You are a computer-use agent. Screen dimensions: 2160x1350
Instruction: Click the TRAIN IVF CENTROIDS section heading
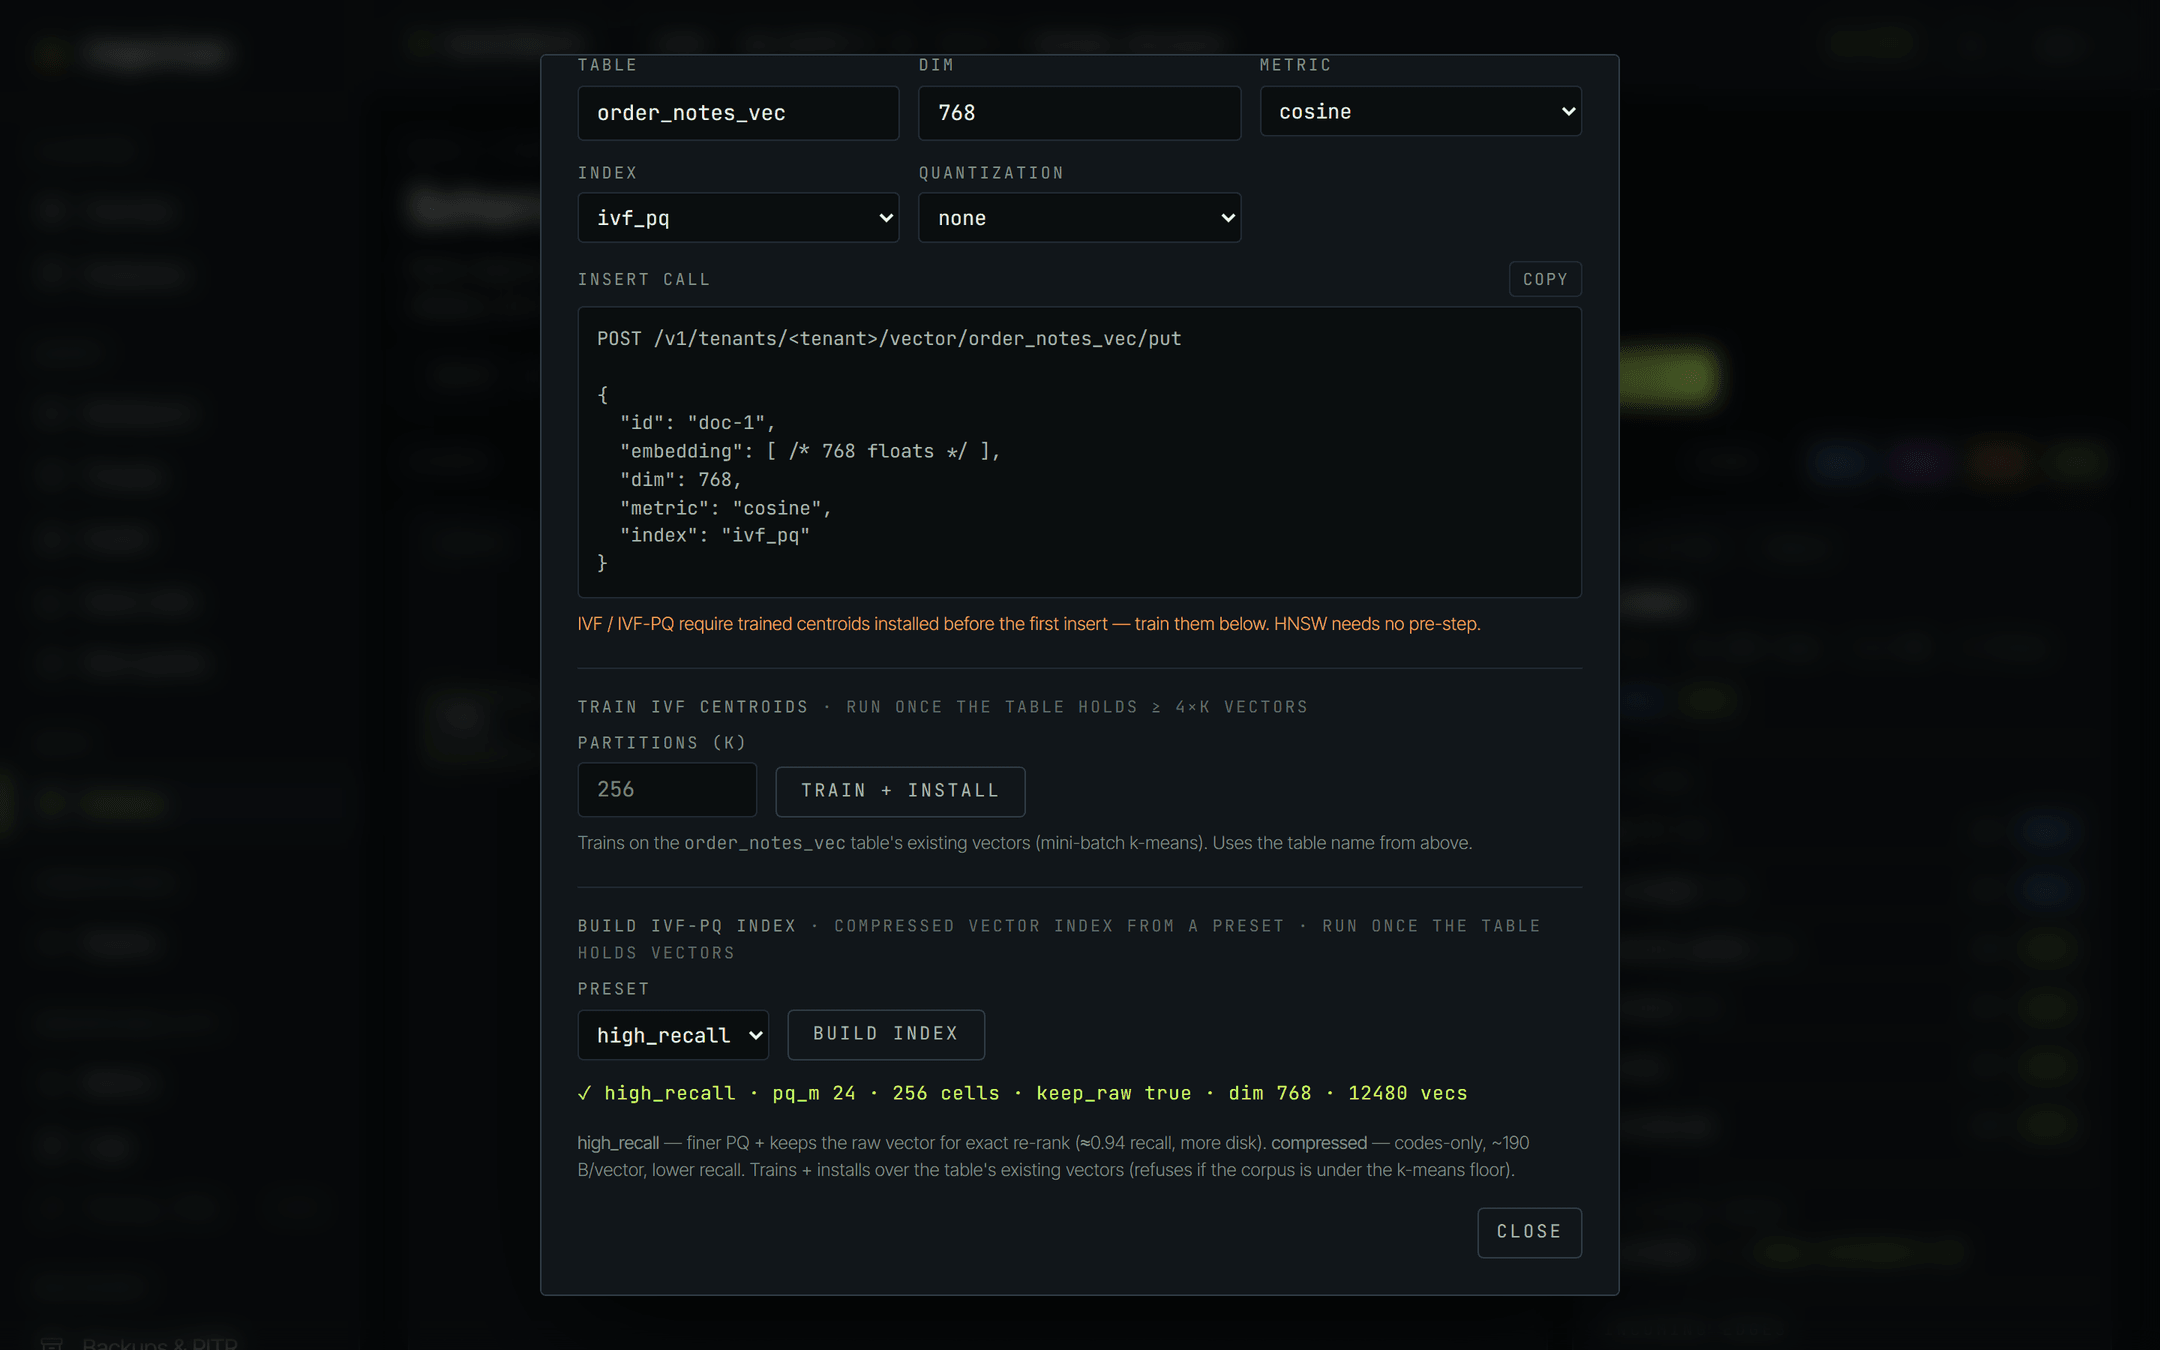coord(693,707)
